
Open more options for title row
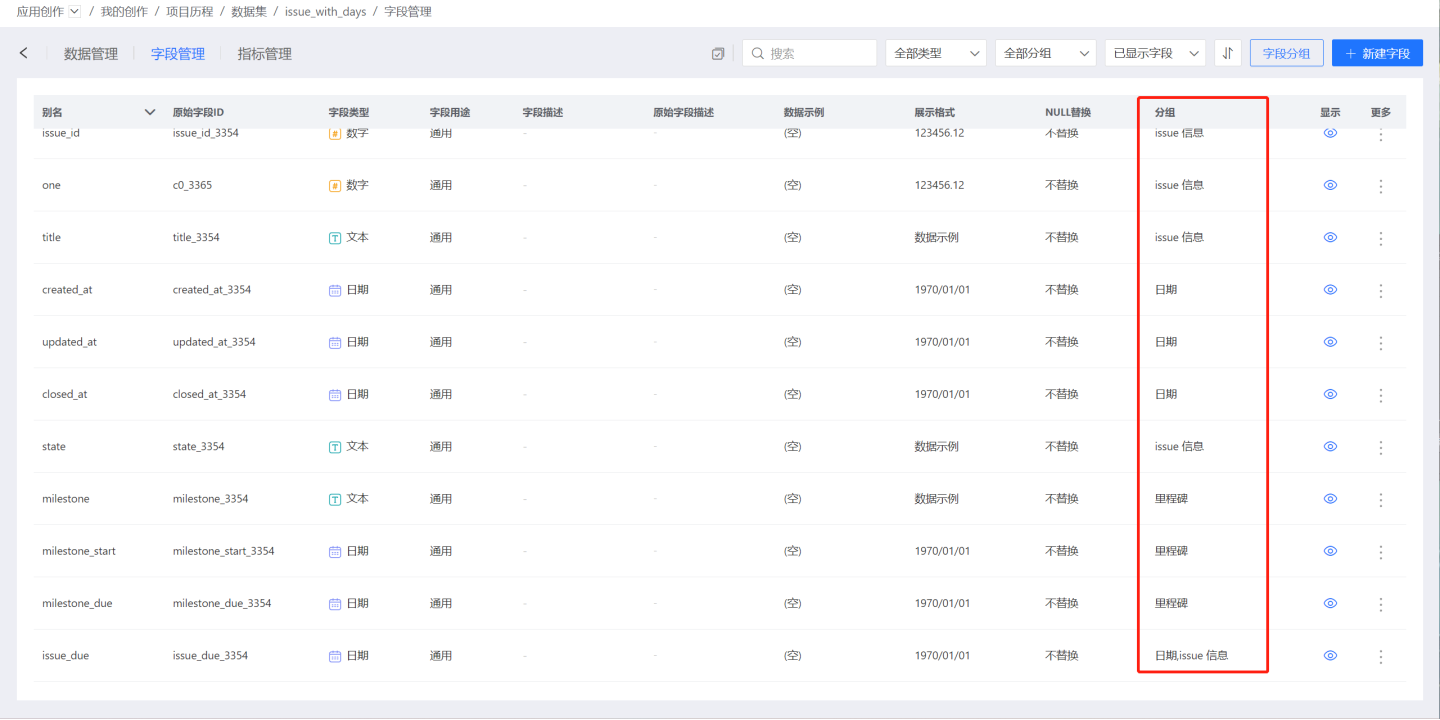point(1381,238)
